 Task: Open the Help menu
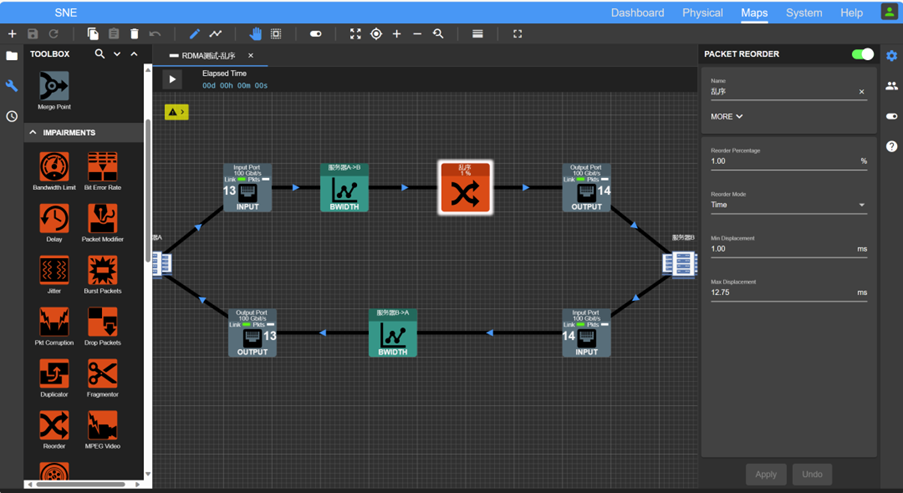pyautogui.click(x=851, y=13)
